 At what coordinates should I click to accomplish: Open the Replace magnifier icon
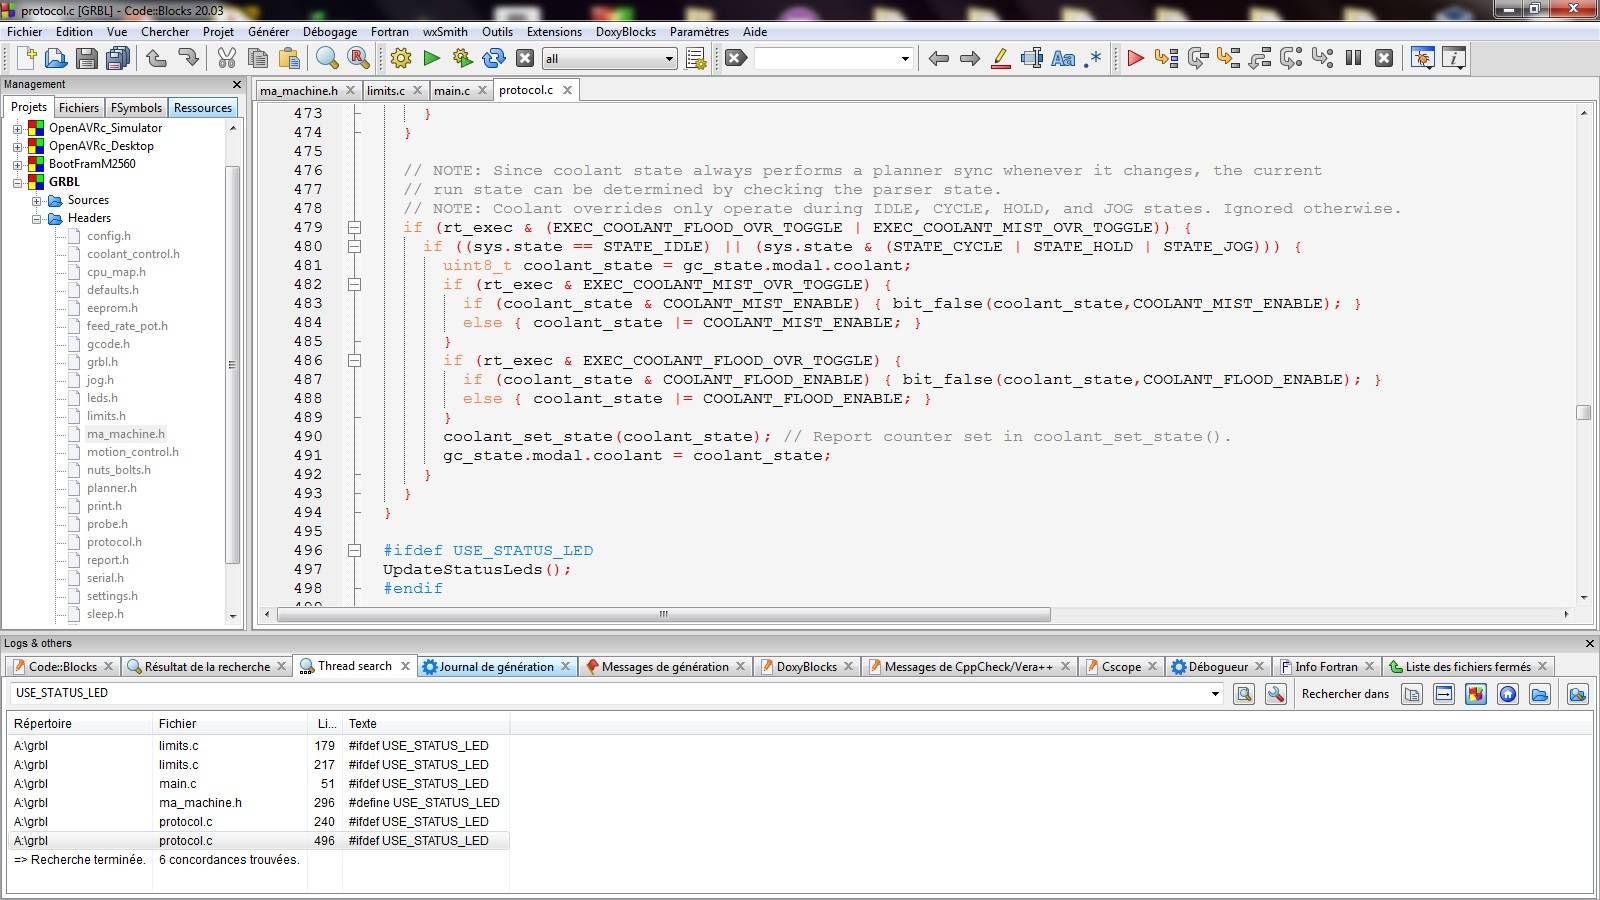click(358, 58)
